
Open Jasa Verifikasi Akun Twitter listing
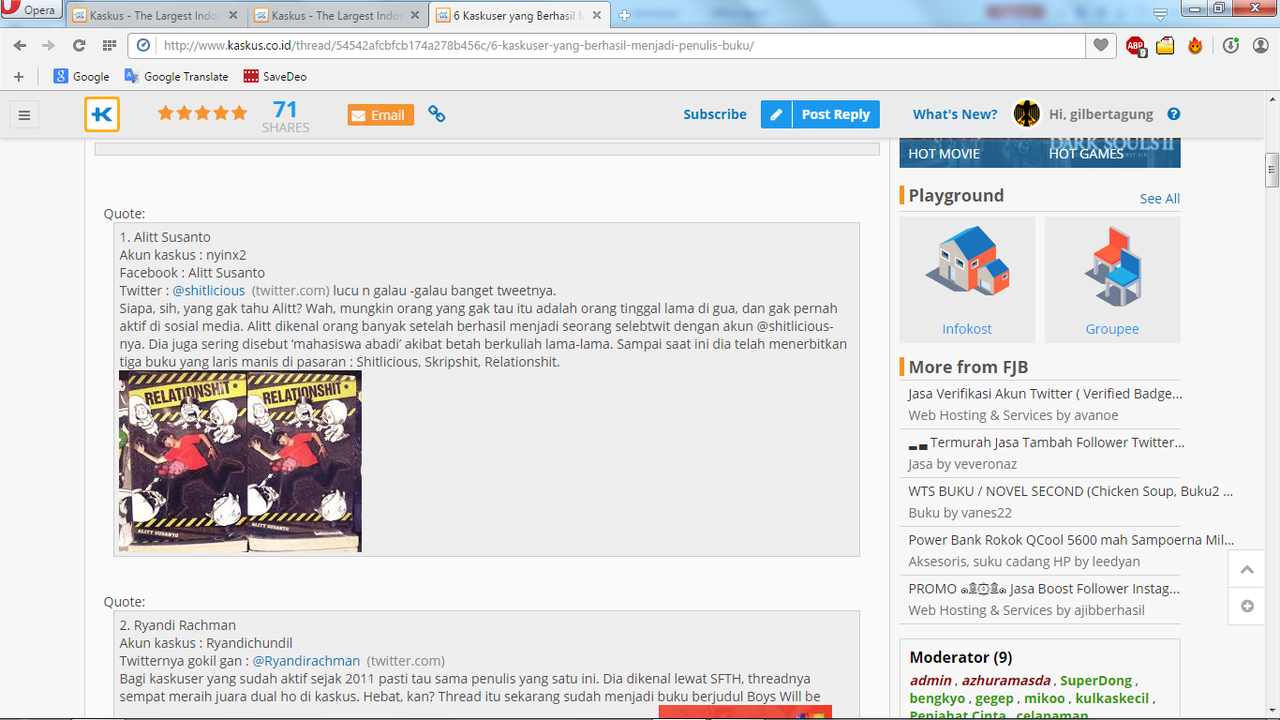[1045, 394]
